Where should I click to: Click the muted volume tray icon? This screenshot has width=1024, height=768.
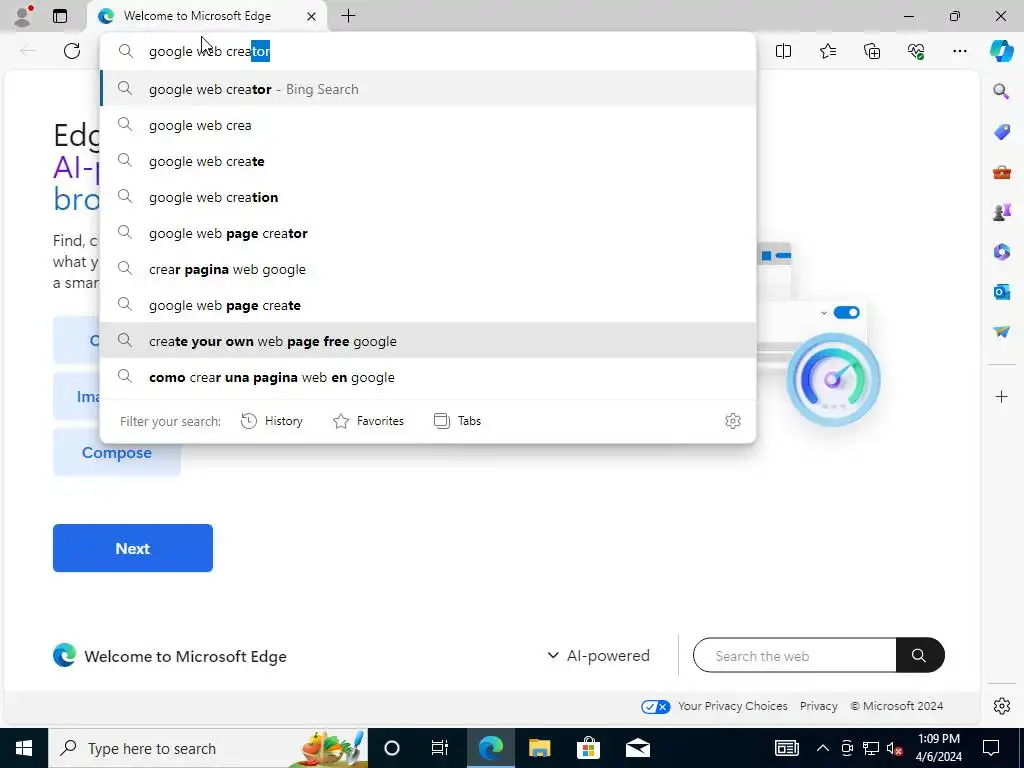895,748
